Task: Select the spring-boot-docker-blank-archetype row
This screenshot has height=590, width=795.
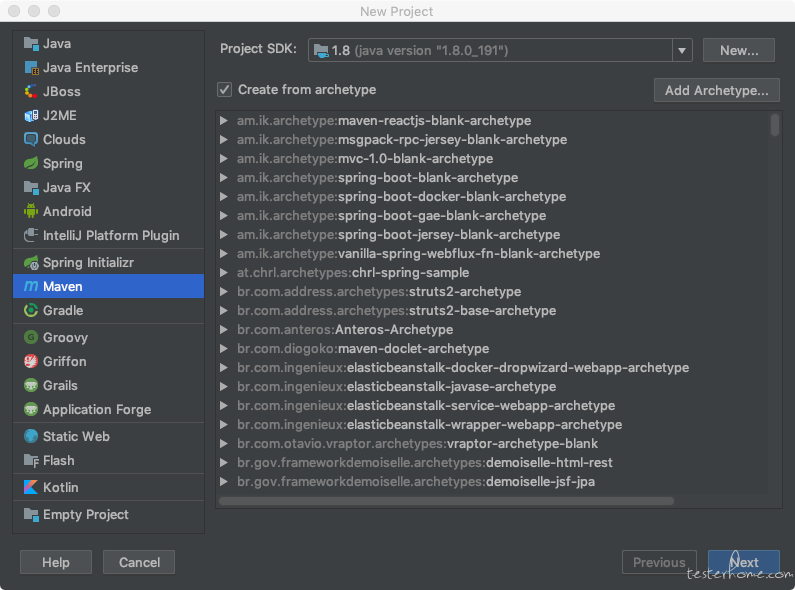Action: (x=492, y=197)
